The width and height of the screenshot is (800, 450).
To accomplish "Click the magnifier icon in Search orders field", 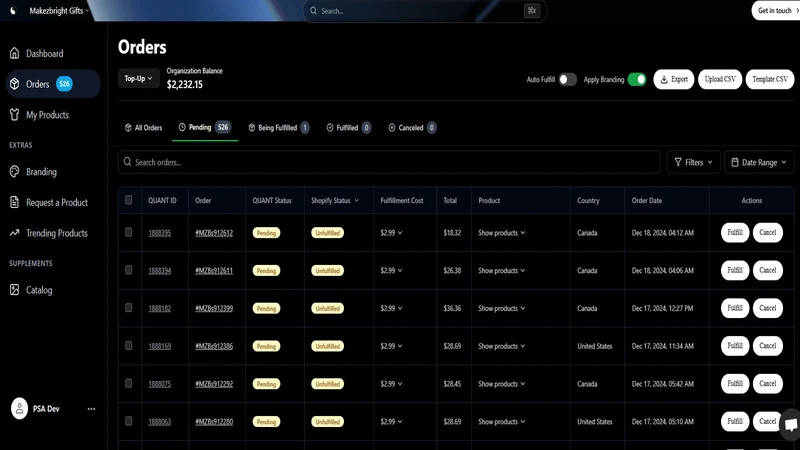I will (128, 162).
